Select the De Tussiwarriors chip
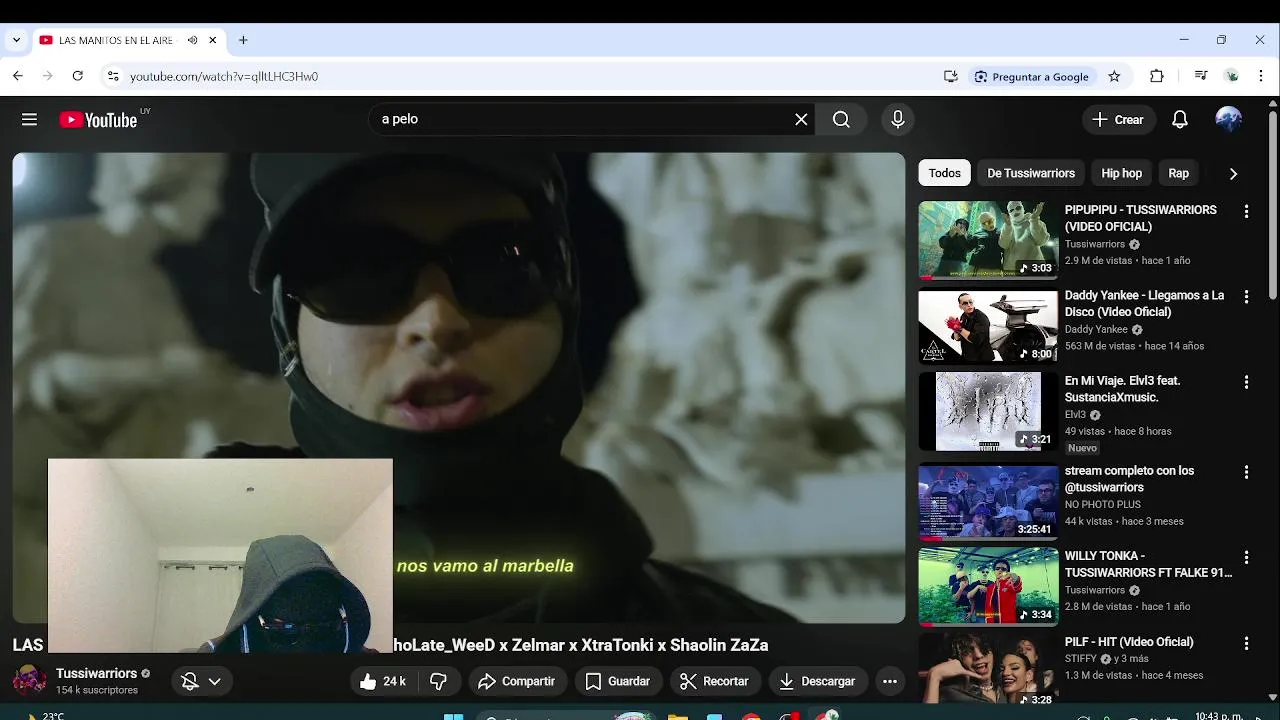 [1031, 173]
